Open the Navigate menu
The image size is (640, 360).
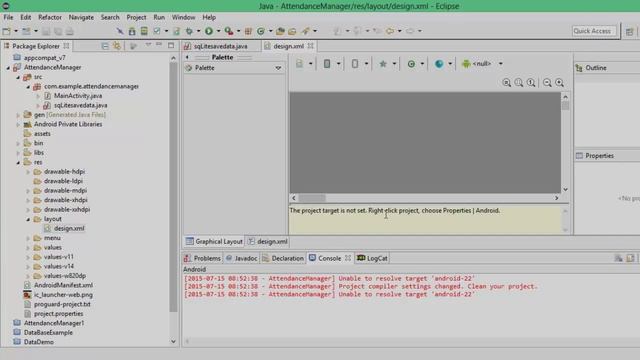pos(81,18)
